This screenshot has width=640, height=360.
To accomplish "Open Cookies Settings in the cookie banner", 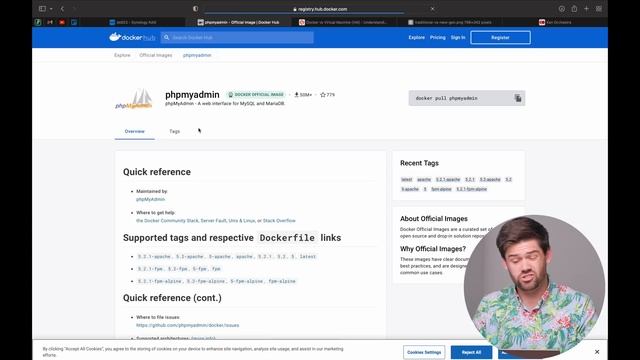I will 424,352.
